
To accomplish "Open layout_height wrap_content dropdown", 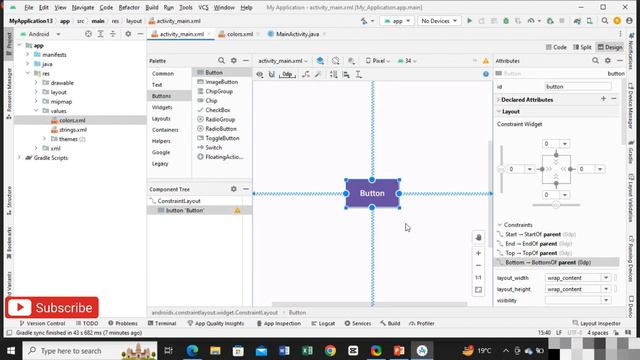I will (x=606, y=289).
